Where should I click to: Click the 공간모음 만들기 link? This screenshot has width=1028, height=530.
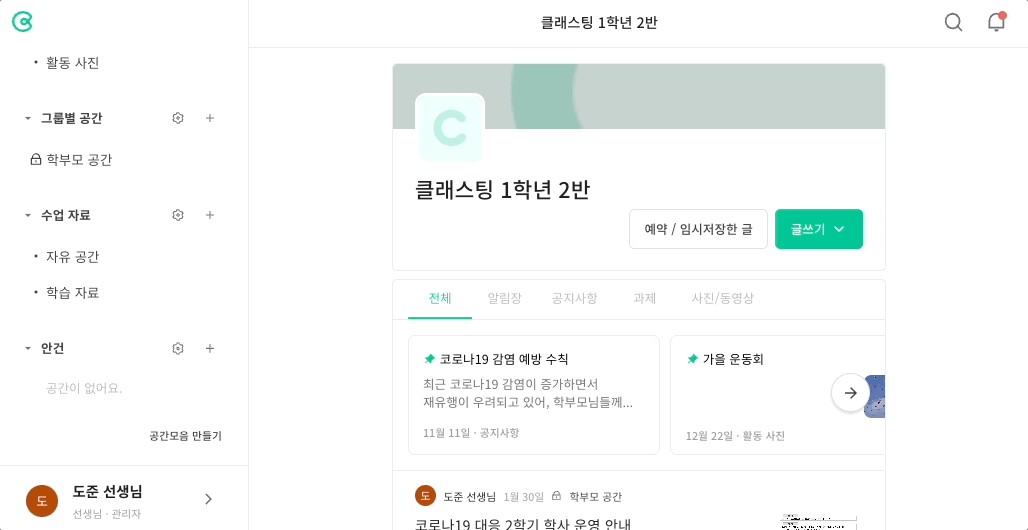tap(186, 436)
